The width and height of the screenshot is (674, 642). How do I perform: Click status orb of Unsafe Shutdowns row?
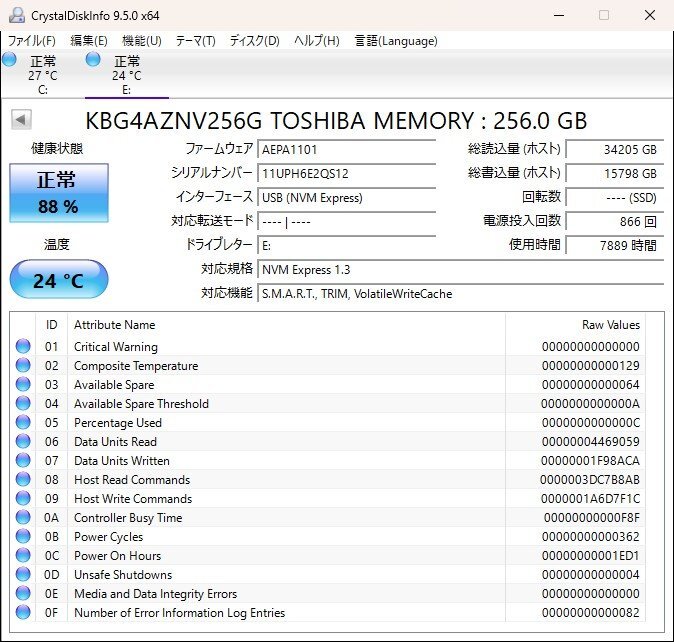(23, 575)
